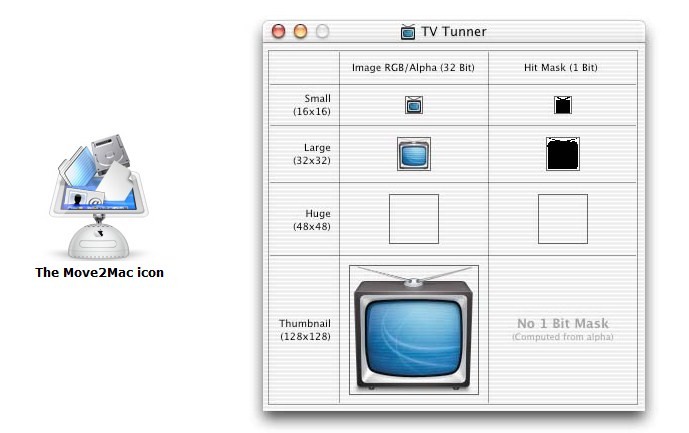Click the 'Thumbnail (128x128)' row label
Viewport: 689px width, 433px height.
[x=305, y=330]
